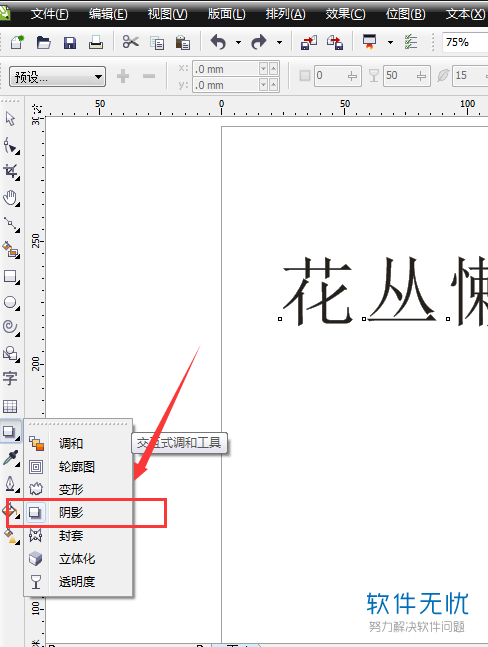Click the New document icon
The image size is (488, 647).
[17, 42]
